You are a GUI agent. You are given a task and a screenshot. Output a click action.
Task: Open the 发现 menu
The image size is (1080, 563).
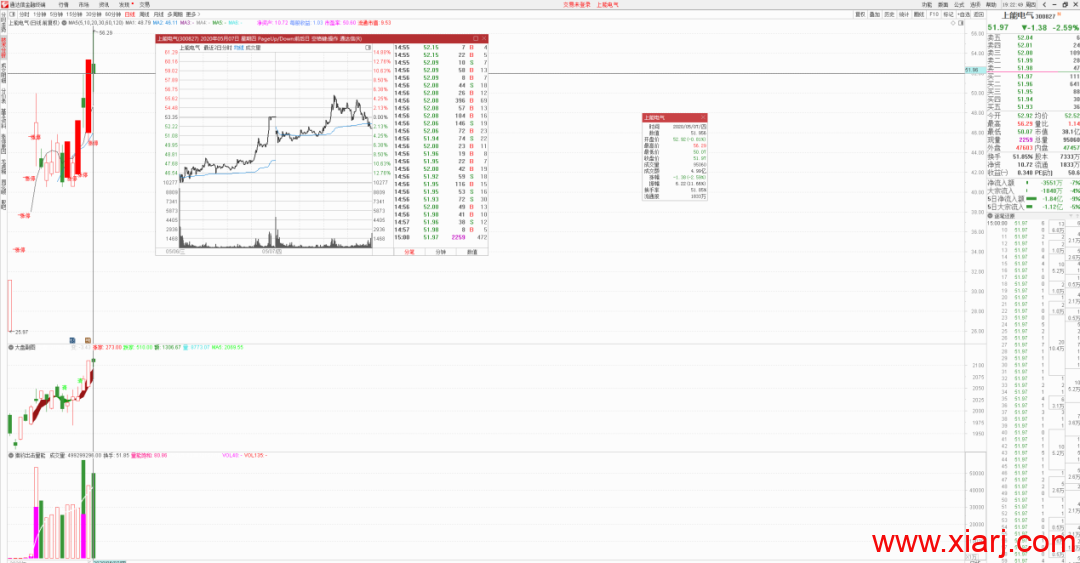[x=124, y=4]
